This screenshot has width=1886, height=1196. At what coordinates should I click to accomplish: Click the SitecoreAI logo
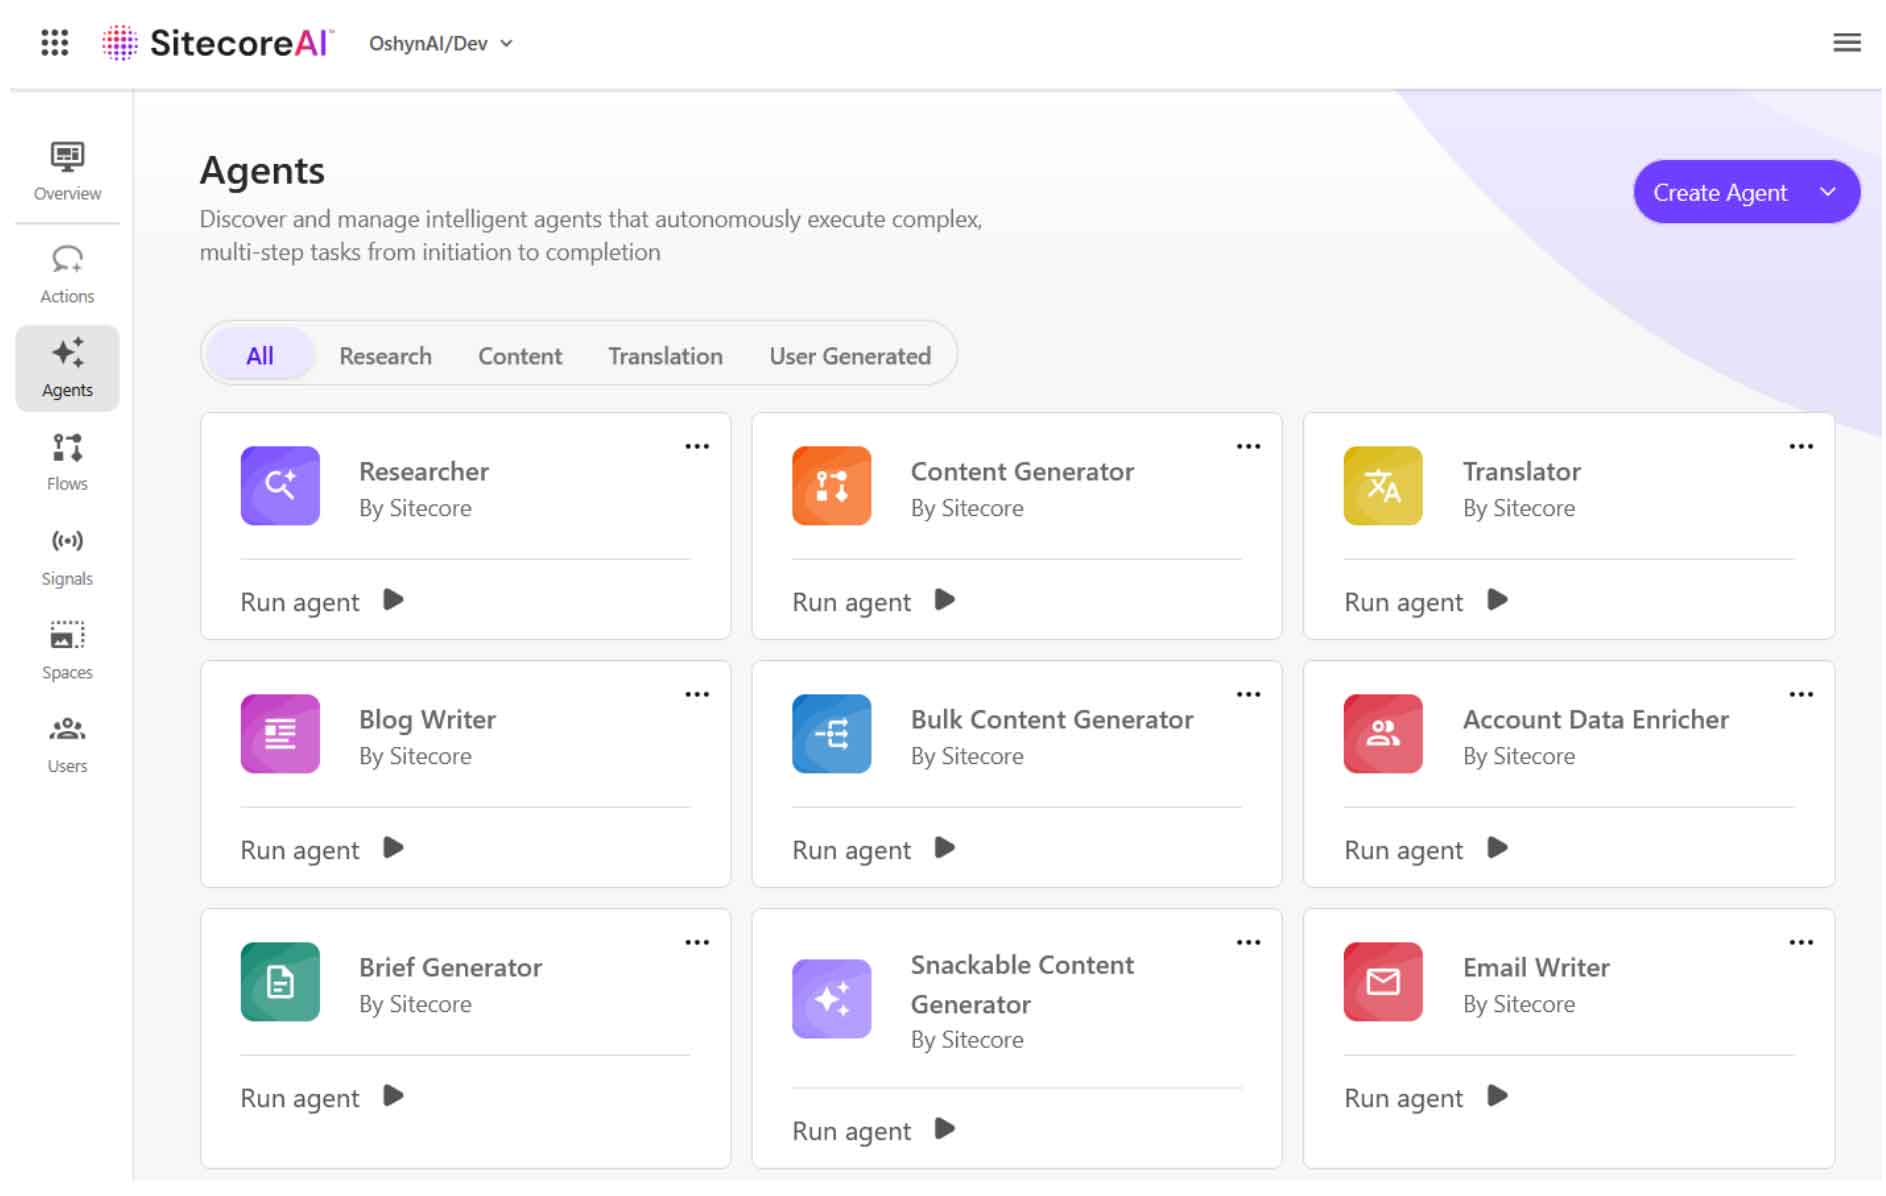pos(218,43)
